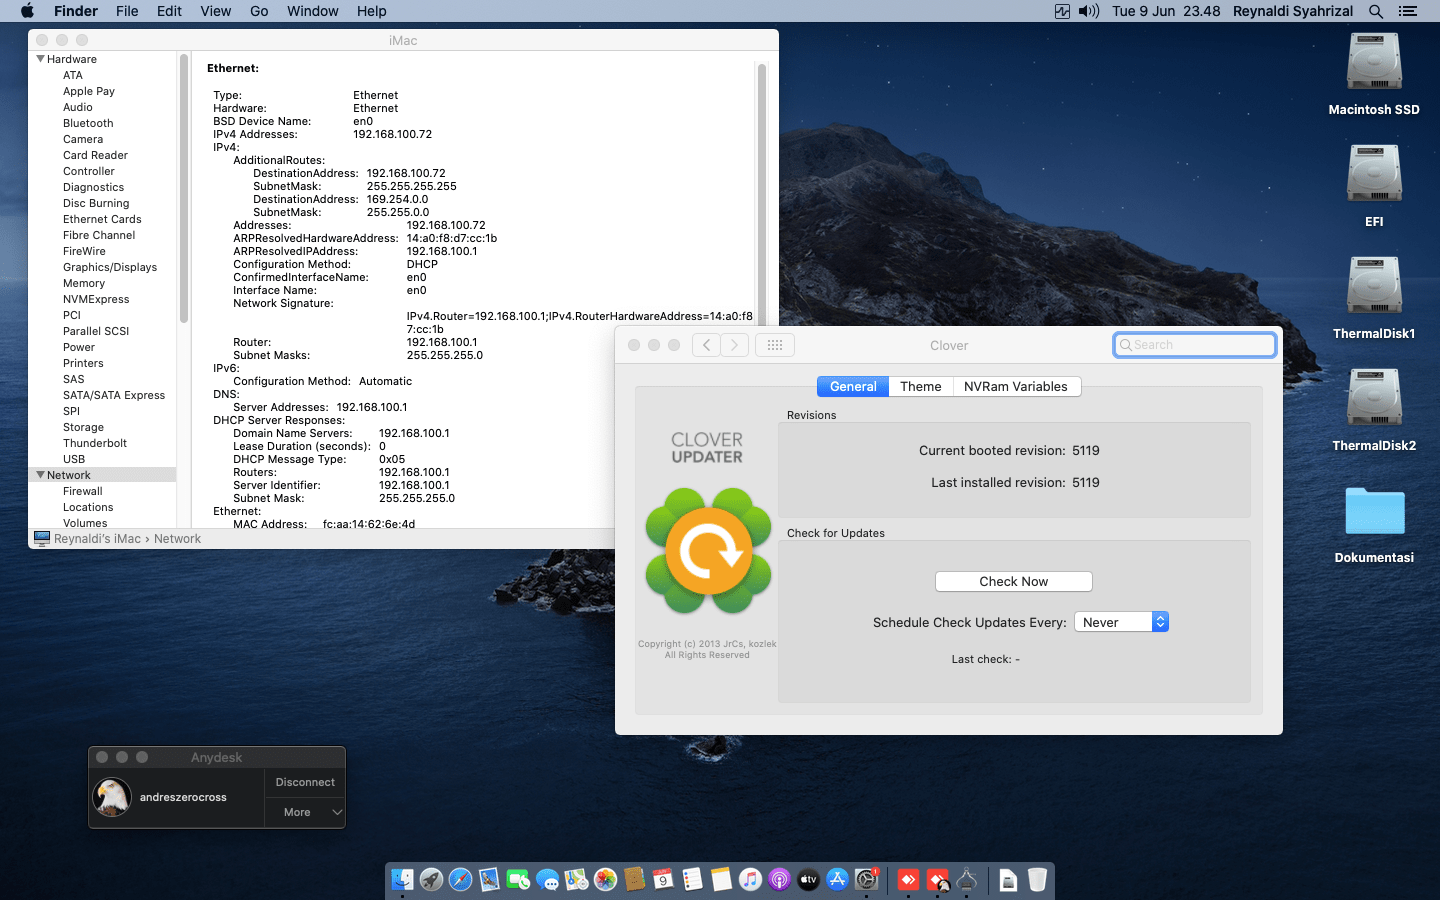Screen dimensions: 1440x900
Task: Open Photos from the Dock
Action: click(605, 880)
